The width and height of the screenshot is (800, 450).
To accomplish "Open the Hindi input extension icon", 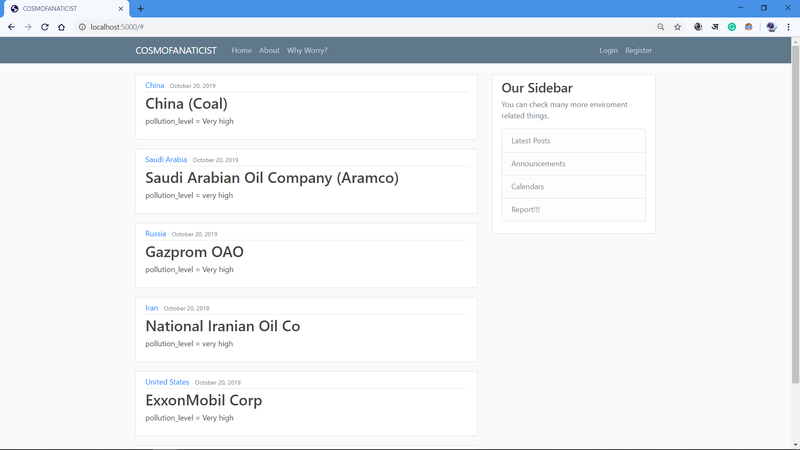I will pos(715,27).
